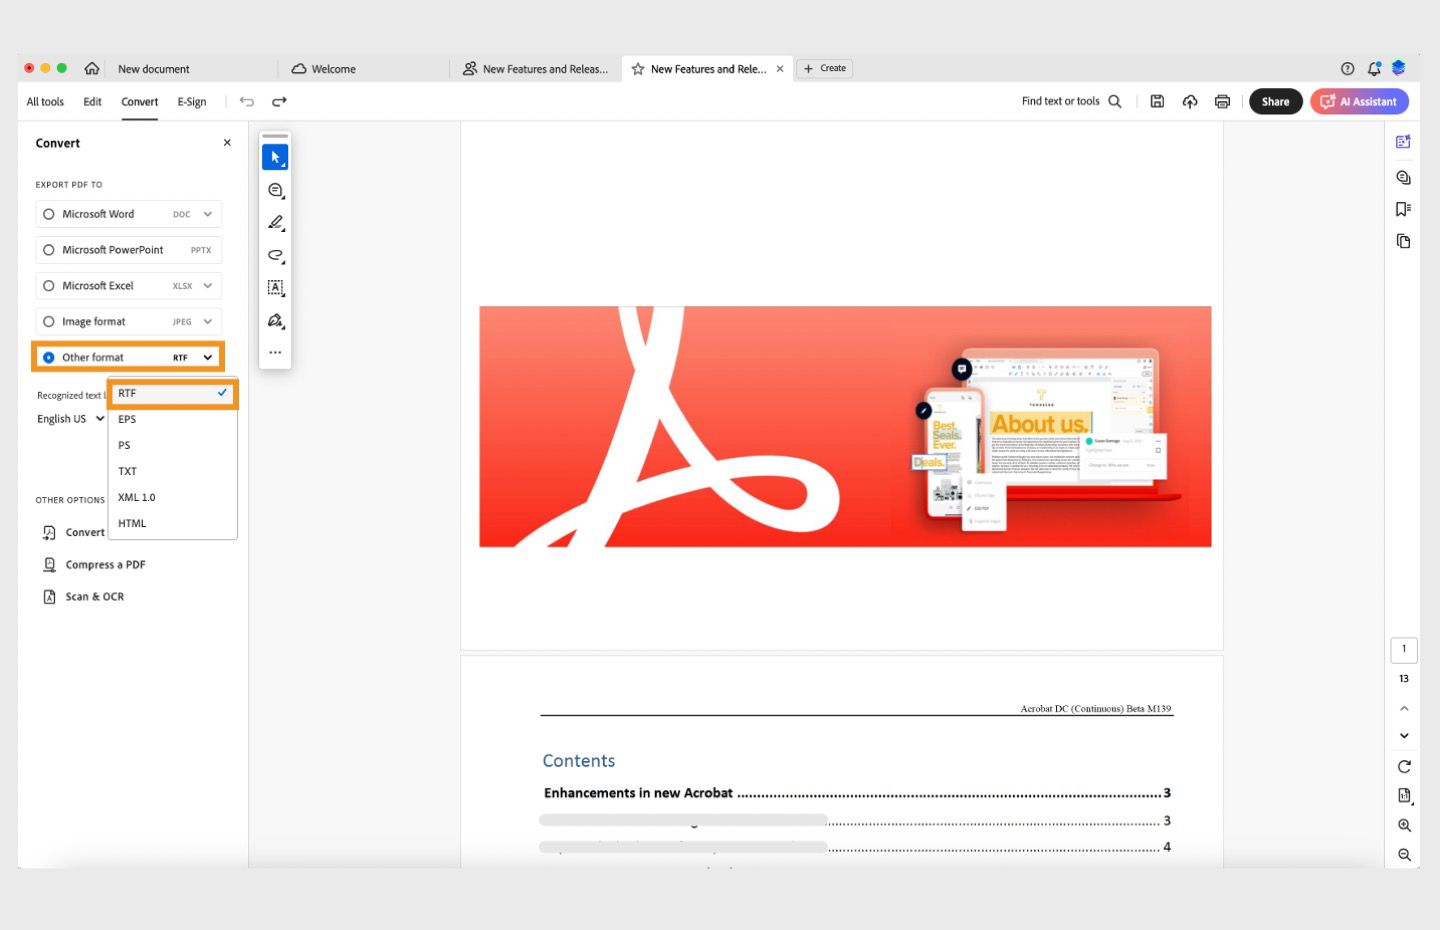Save the document using the save icon

(1157, 101)
